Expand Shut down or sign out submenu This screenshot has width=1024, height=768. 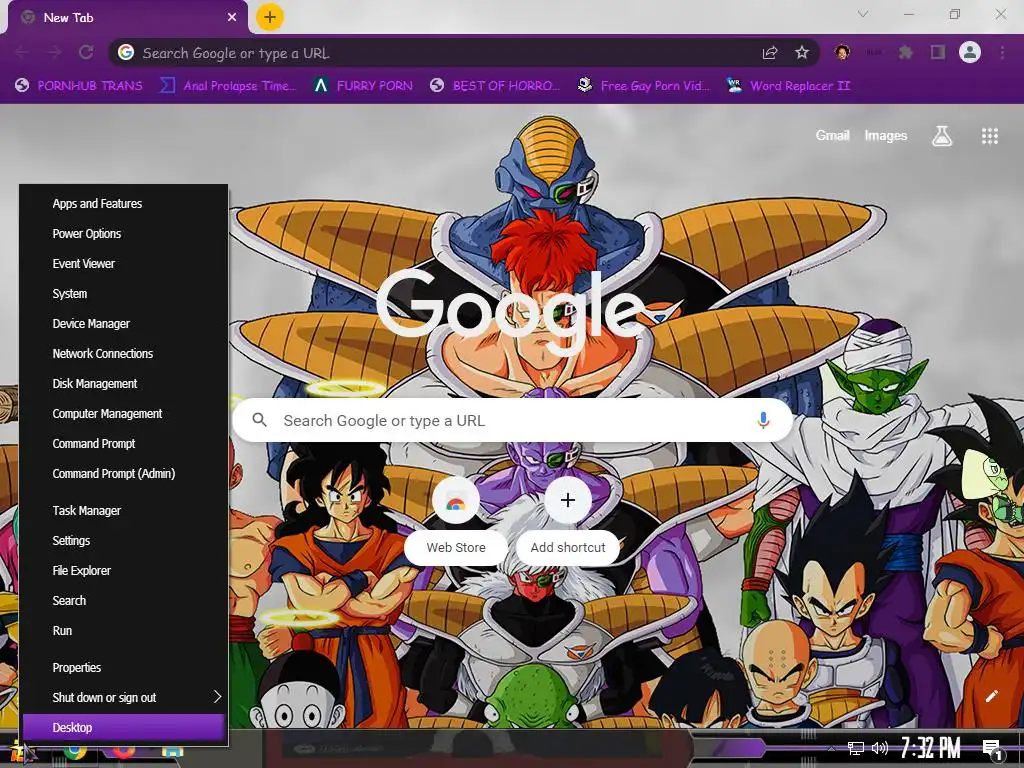click(x=124, y=698)
